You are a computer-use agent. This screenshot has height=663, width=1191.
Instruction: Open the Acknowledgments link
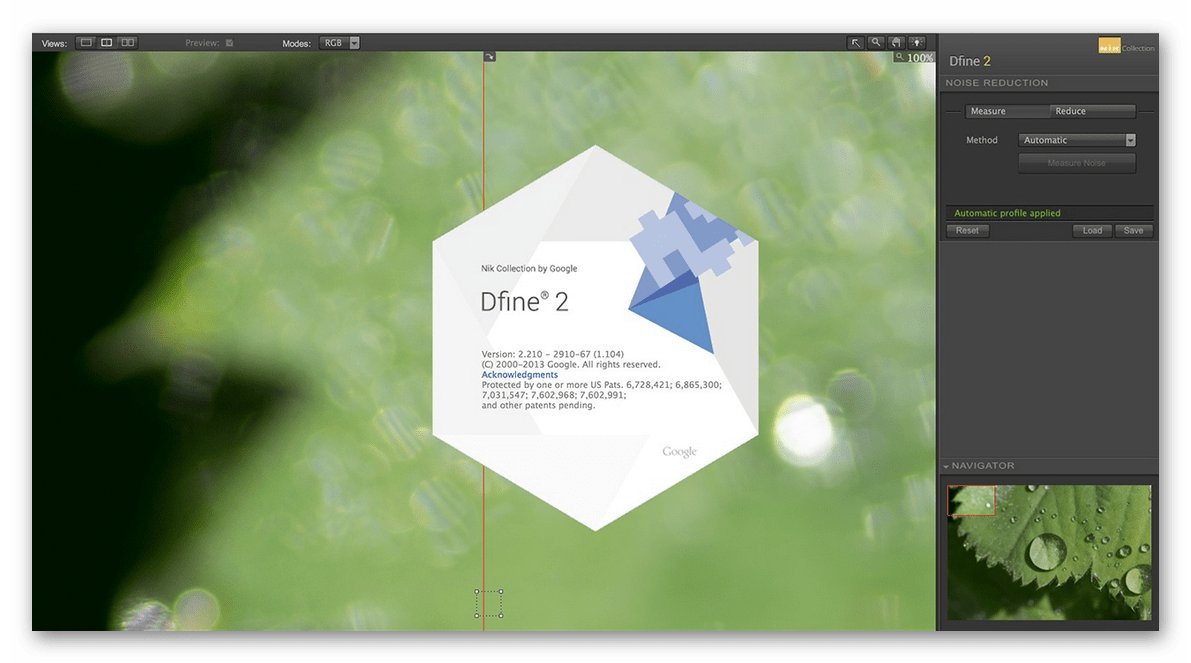(520, 375)
